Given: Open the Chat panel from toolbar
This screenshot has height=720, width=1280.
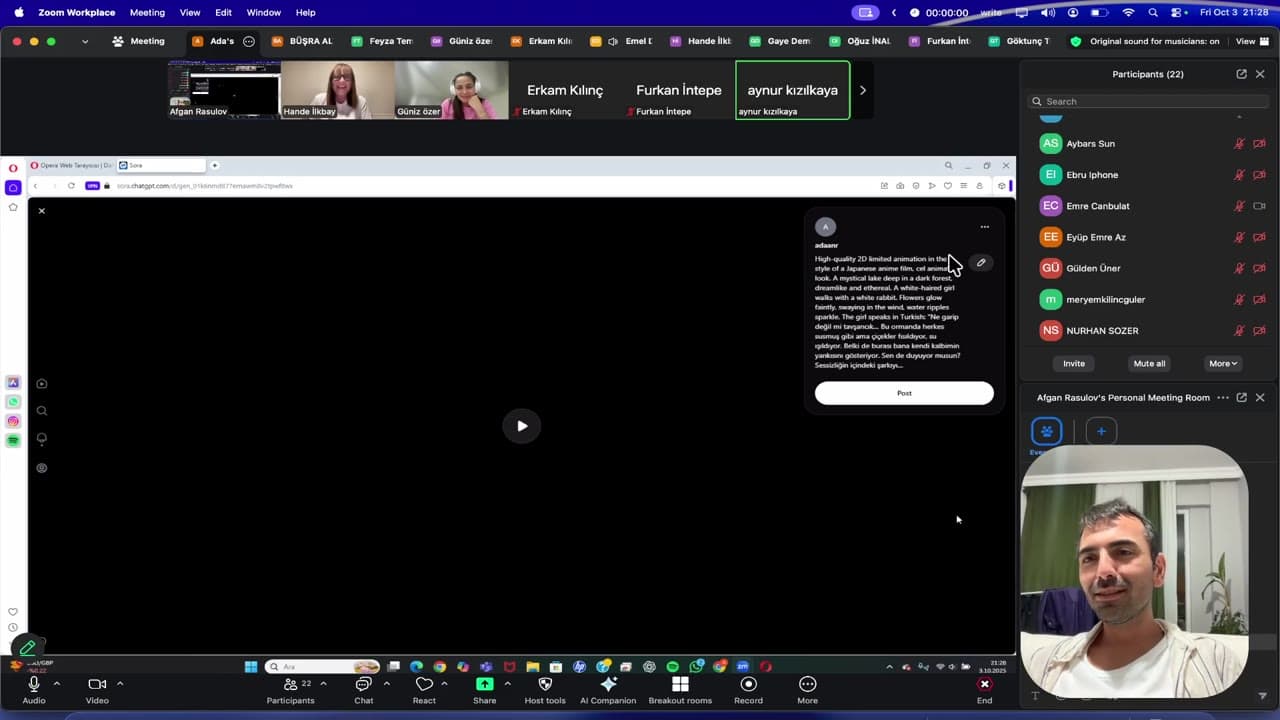Looking at the screenshot, I should point(363,689).
